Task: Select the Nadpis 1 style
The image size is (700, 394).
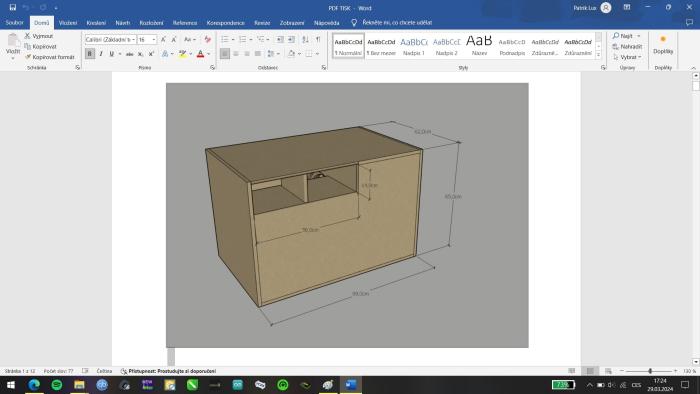Action: click(x=414, y=46)
